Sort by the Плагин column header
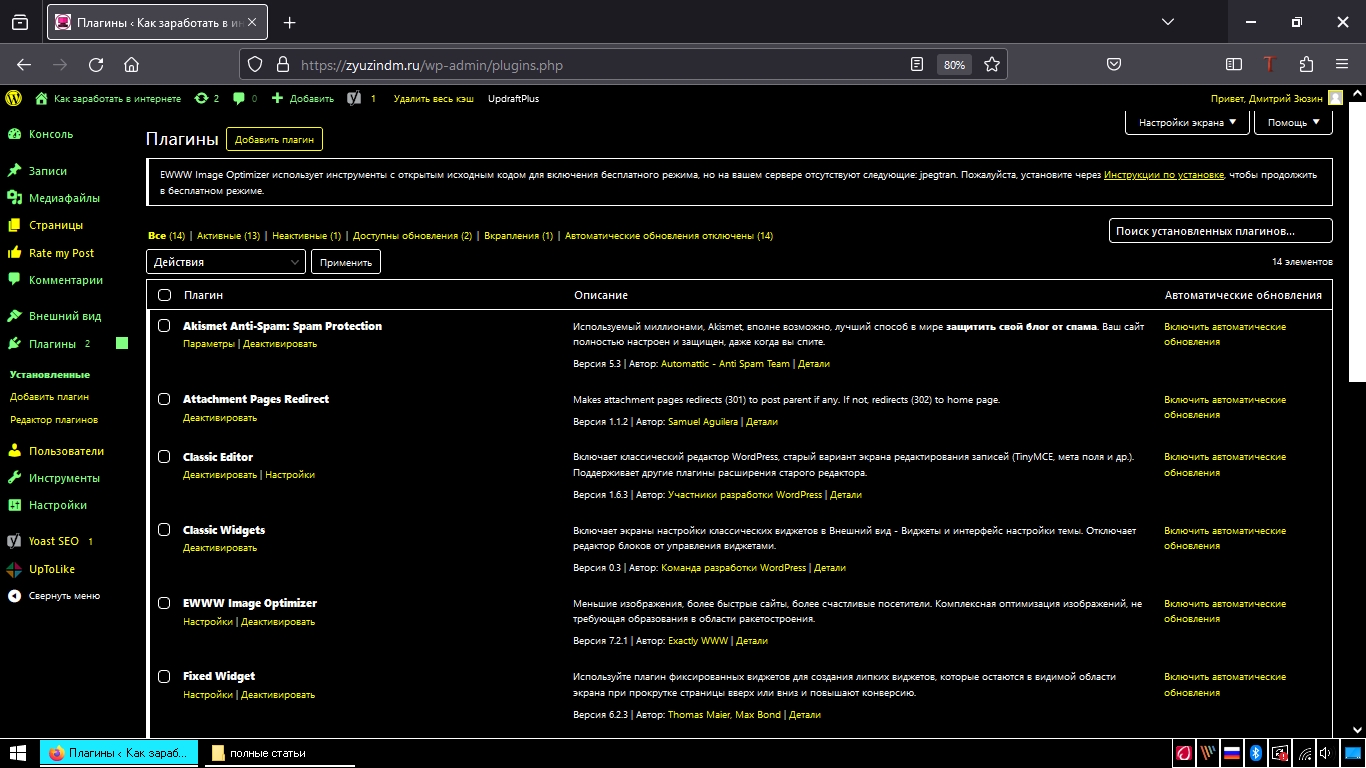 203,295
